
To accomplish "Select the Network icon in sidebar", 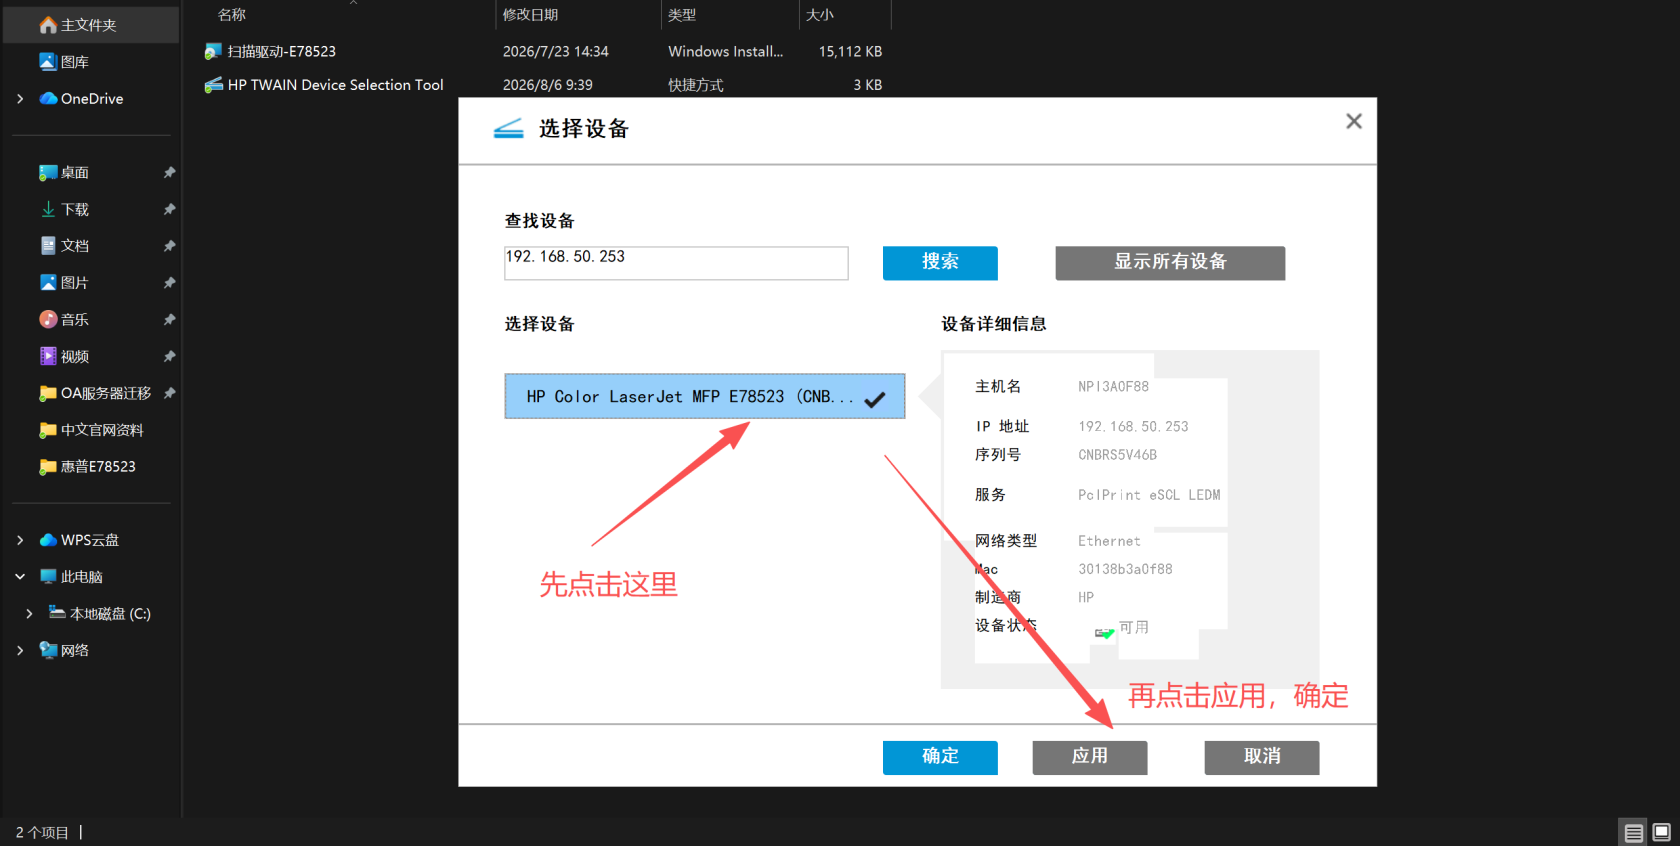I will [x=48, y=650].
